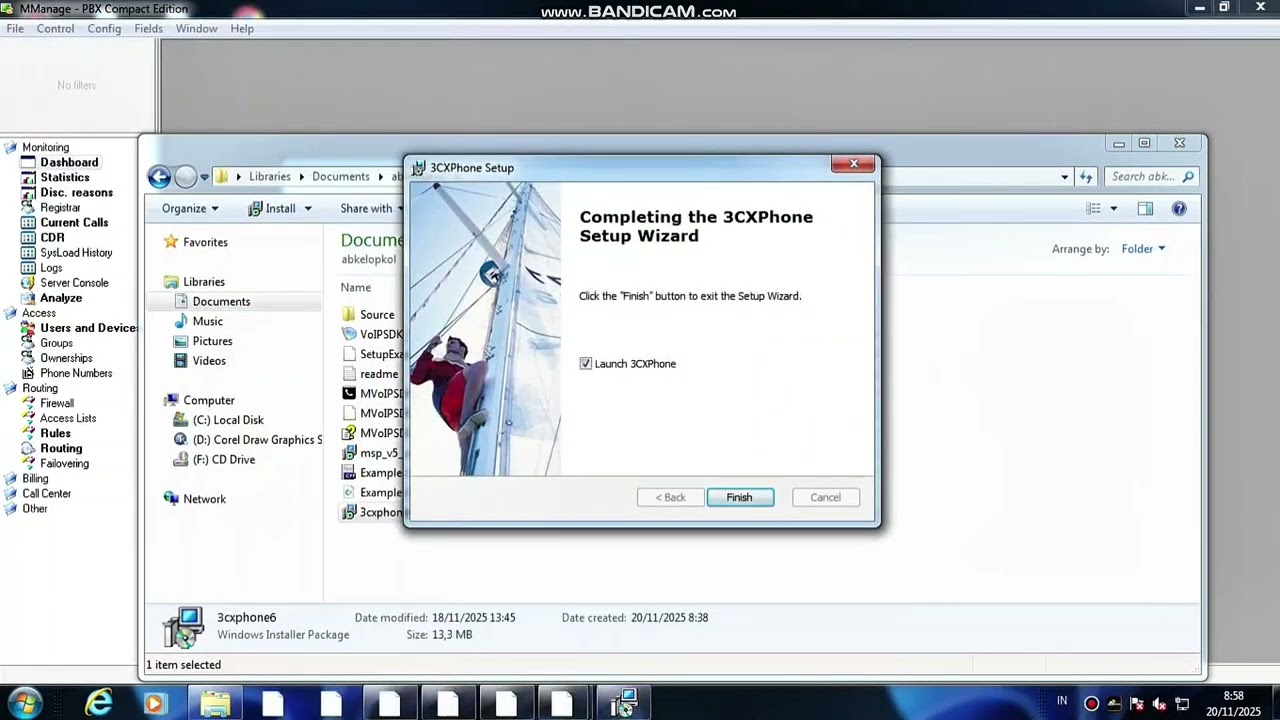Click the Favorites star icon
Screen dimensions: 1280x720
tap(171, 242)
